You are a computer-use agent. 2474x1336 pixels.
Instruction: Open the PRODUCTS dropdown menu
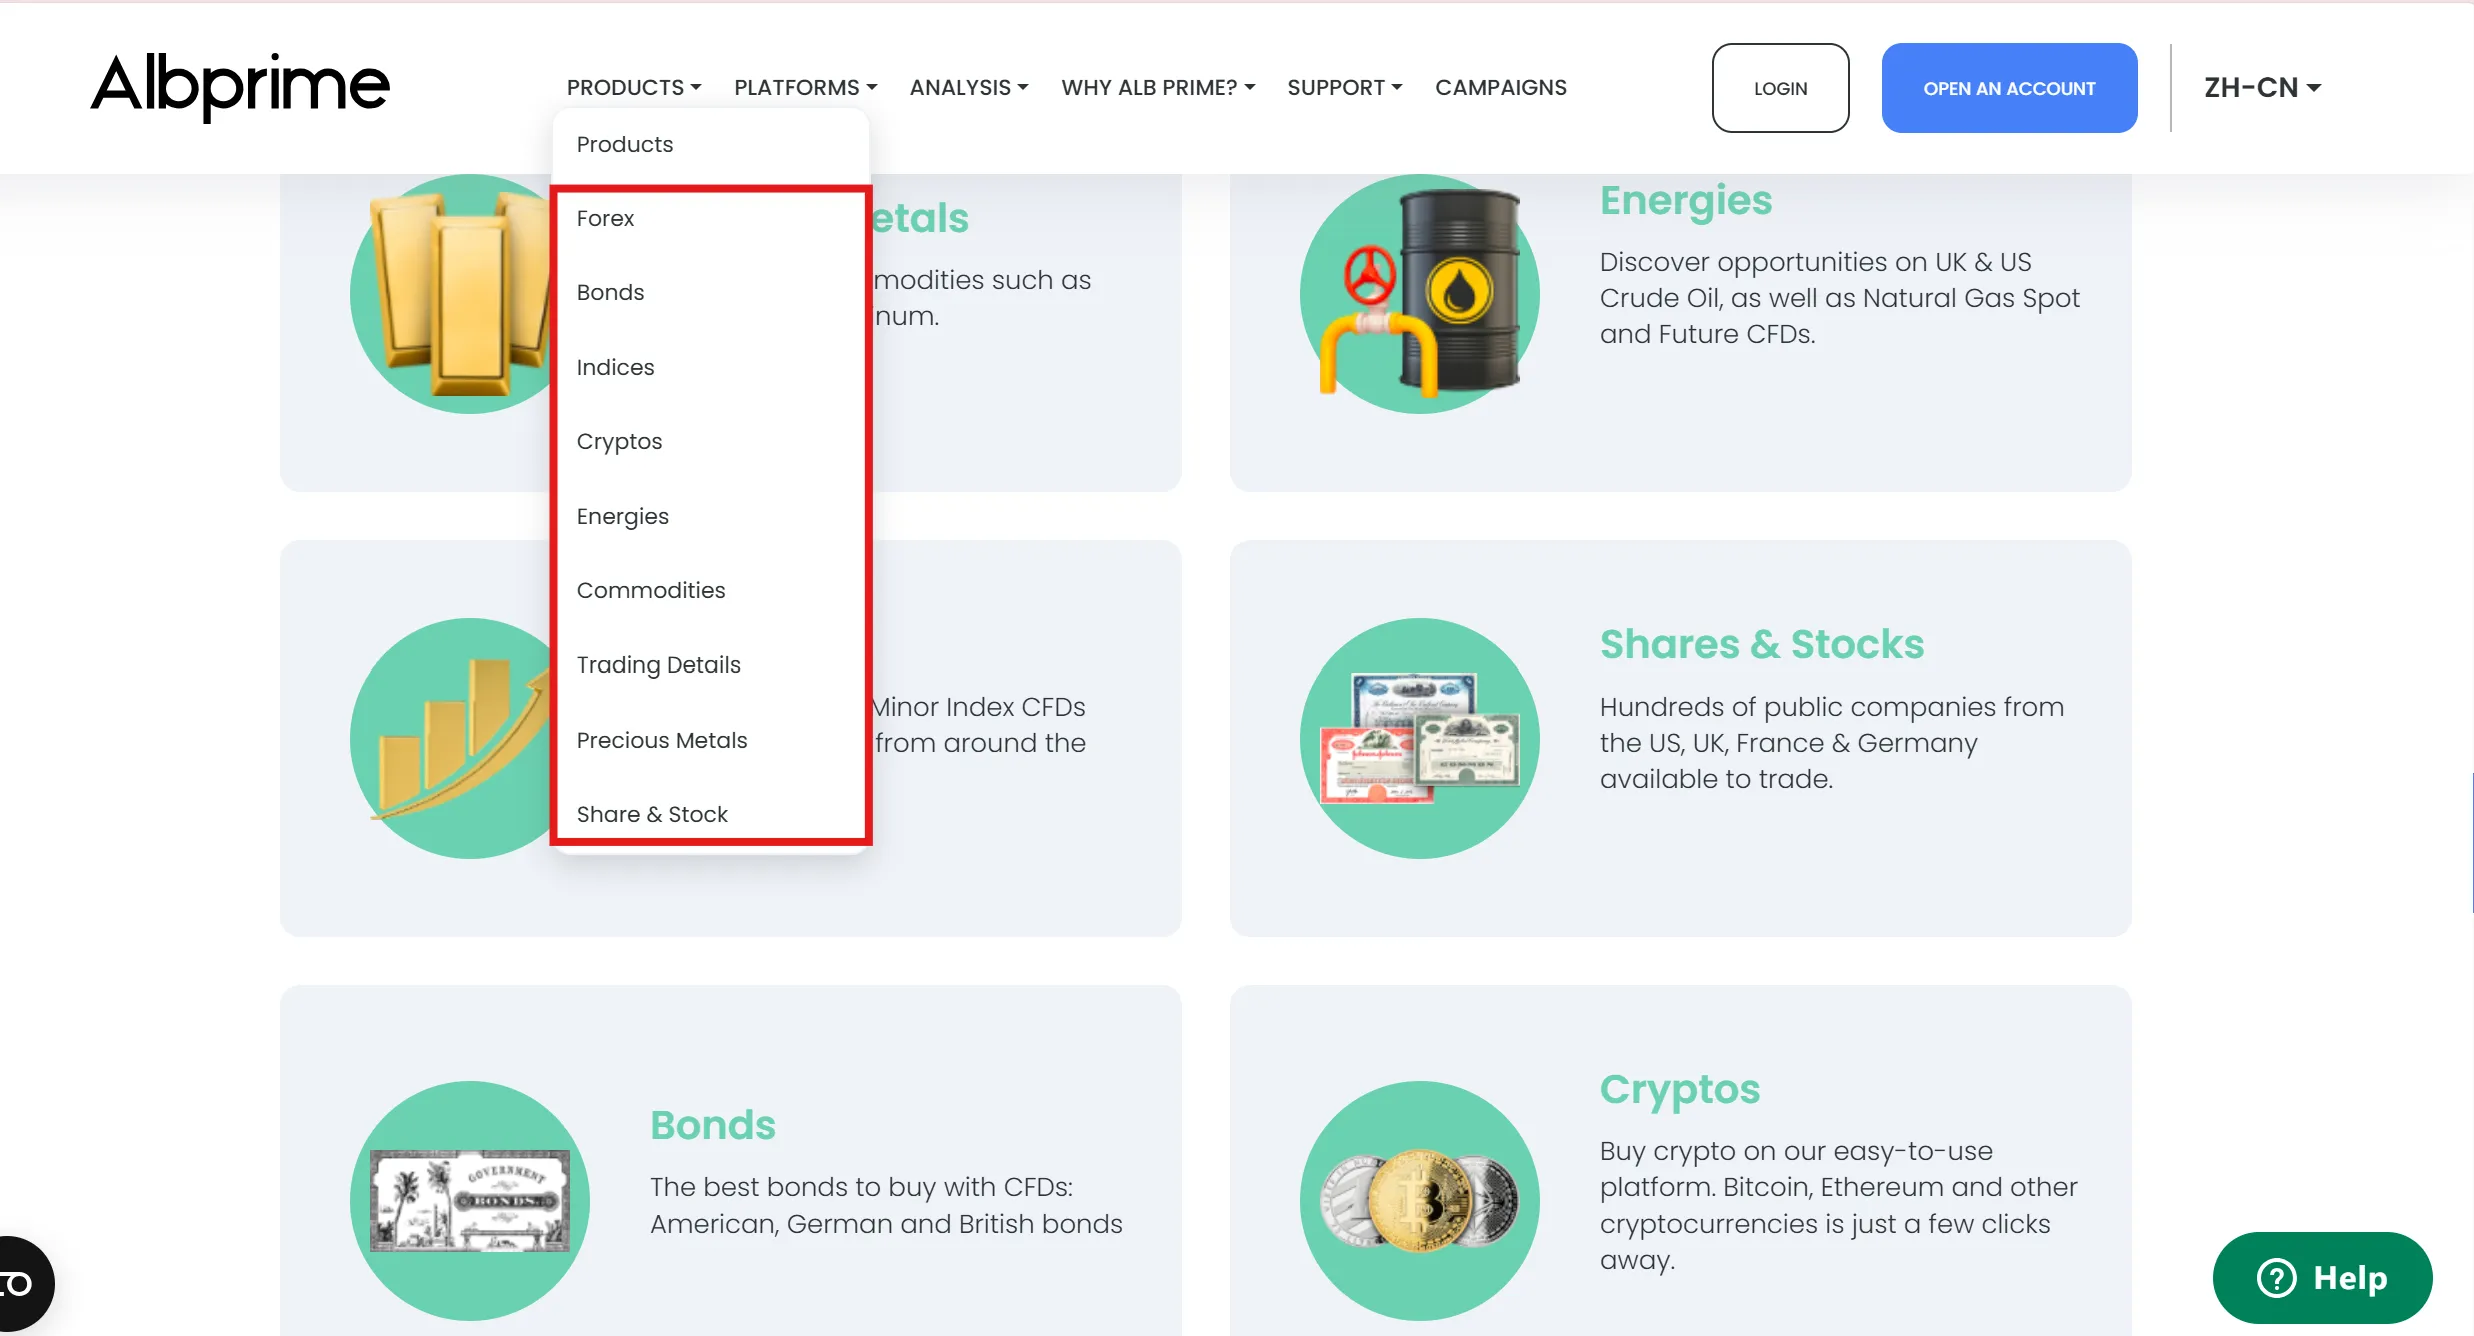point(634,88)
